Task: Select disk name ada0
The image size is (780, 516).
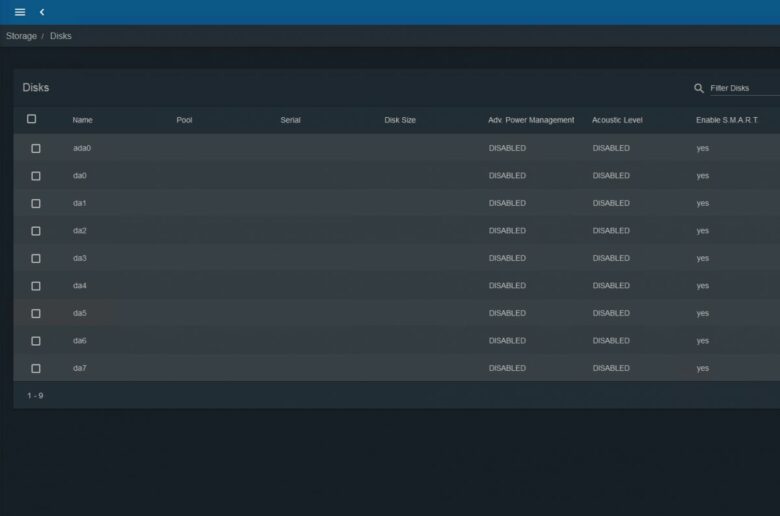Action: [82, 148]
